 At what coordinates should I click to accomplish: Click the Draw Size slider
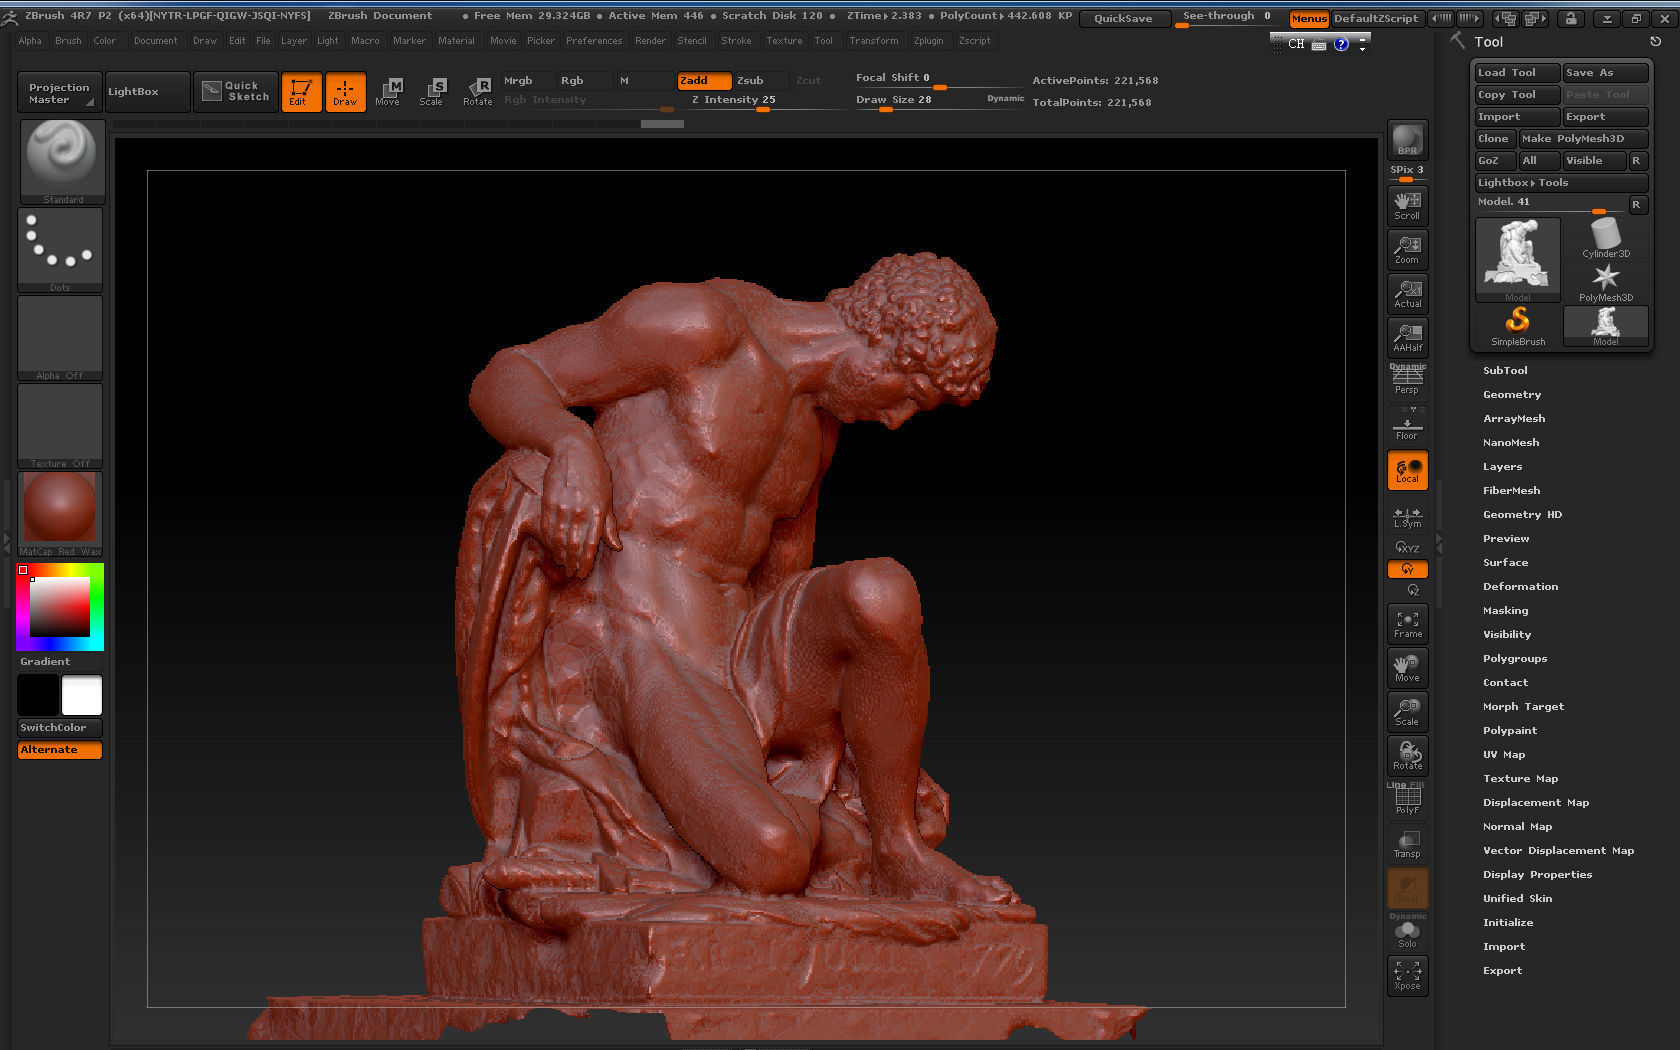click(x=938, y=101)
